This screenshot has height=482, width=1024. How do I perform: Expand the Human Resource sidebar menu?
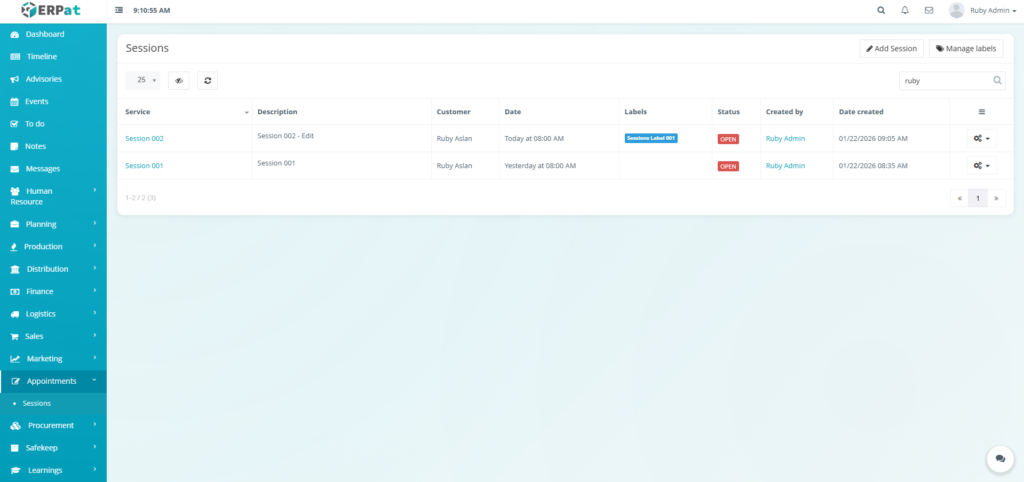[x=53, y=196]
